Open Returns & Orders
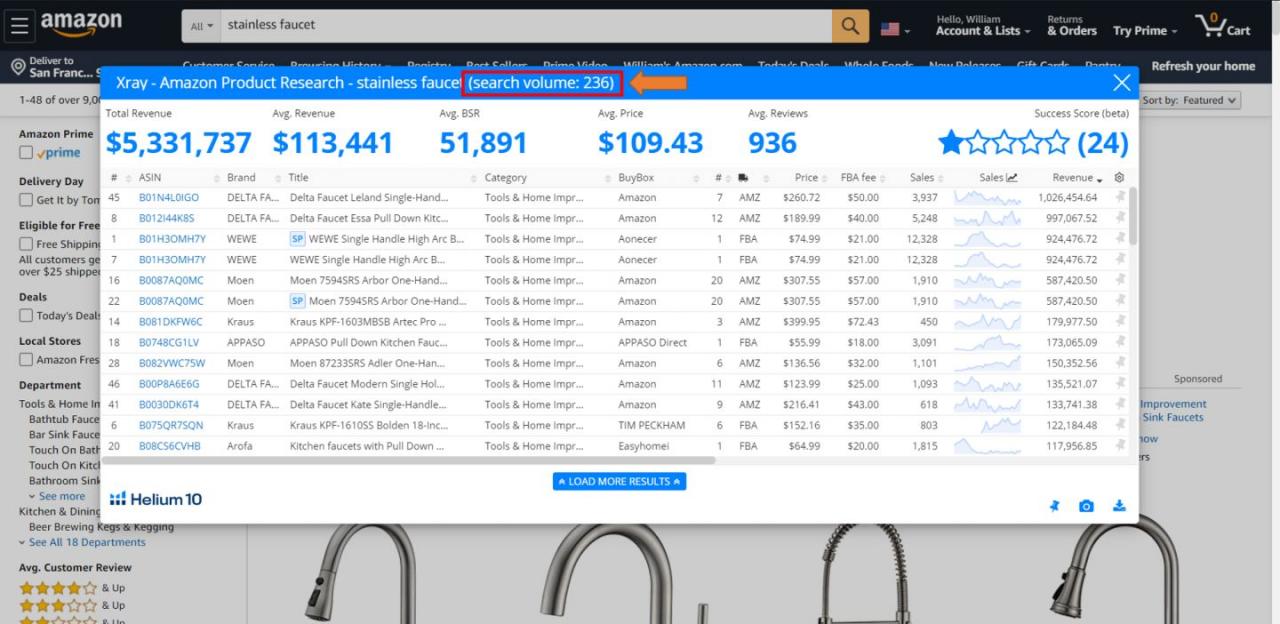The height and width of the screenshot is (624, 1280). click(1072, 26)
